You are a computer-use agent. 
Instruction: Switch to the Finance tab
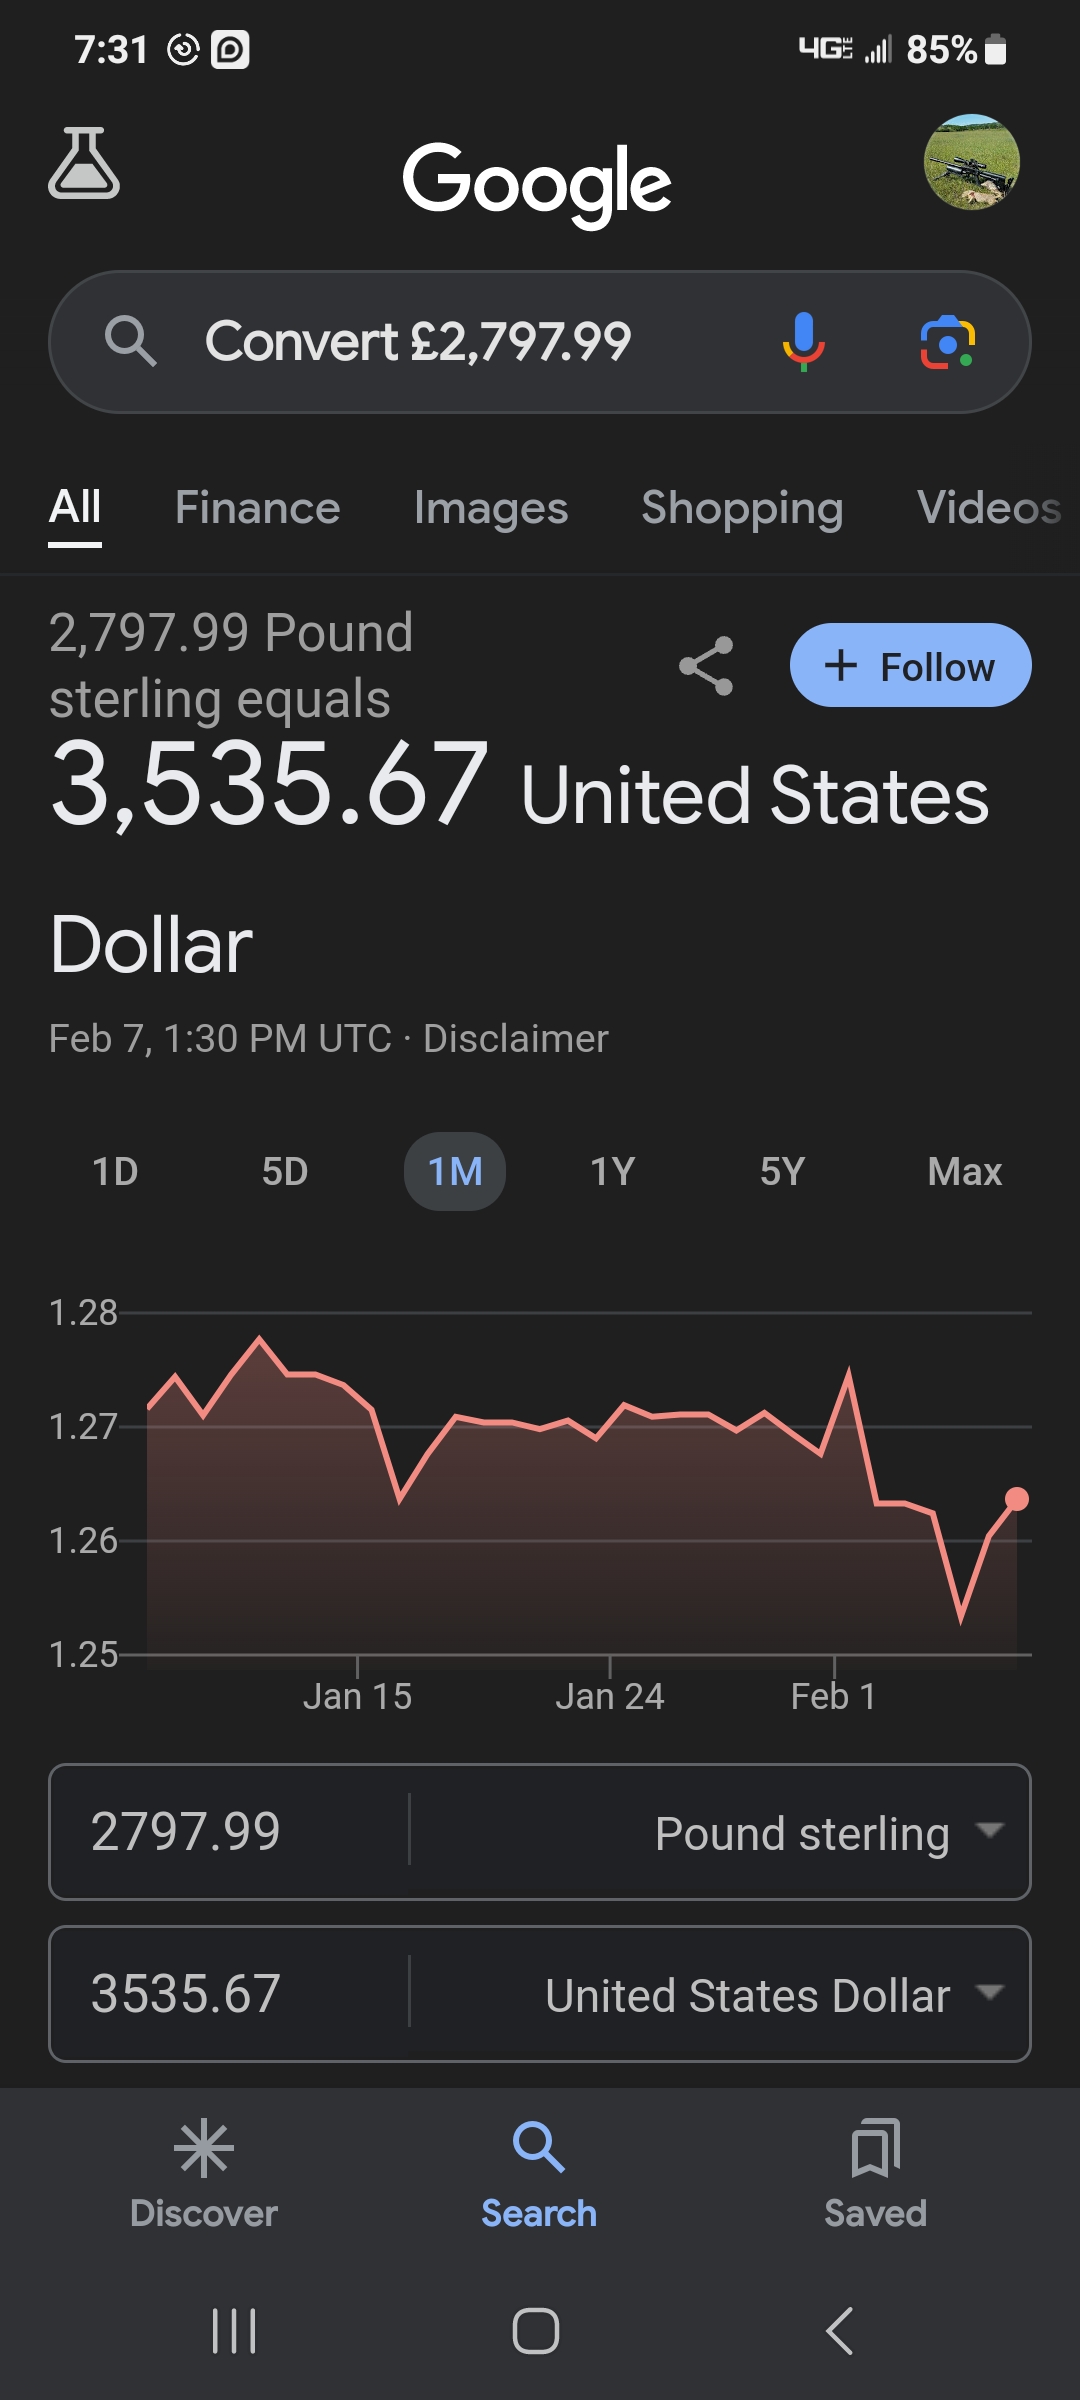[x=257, y=508]
